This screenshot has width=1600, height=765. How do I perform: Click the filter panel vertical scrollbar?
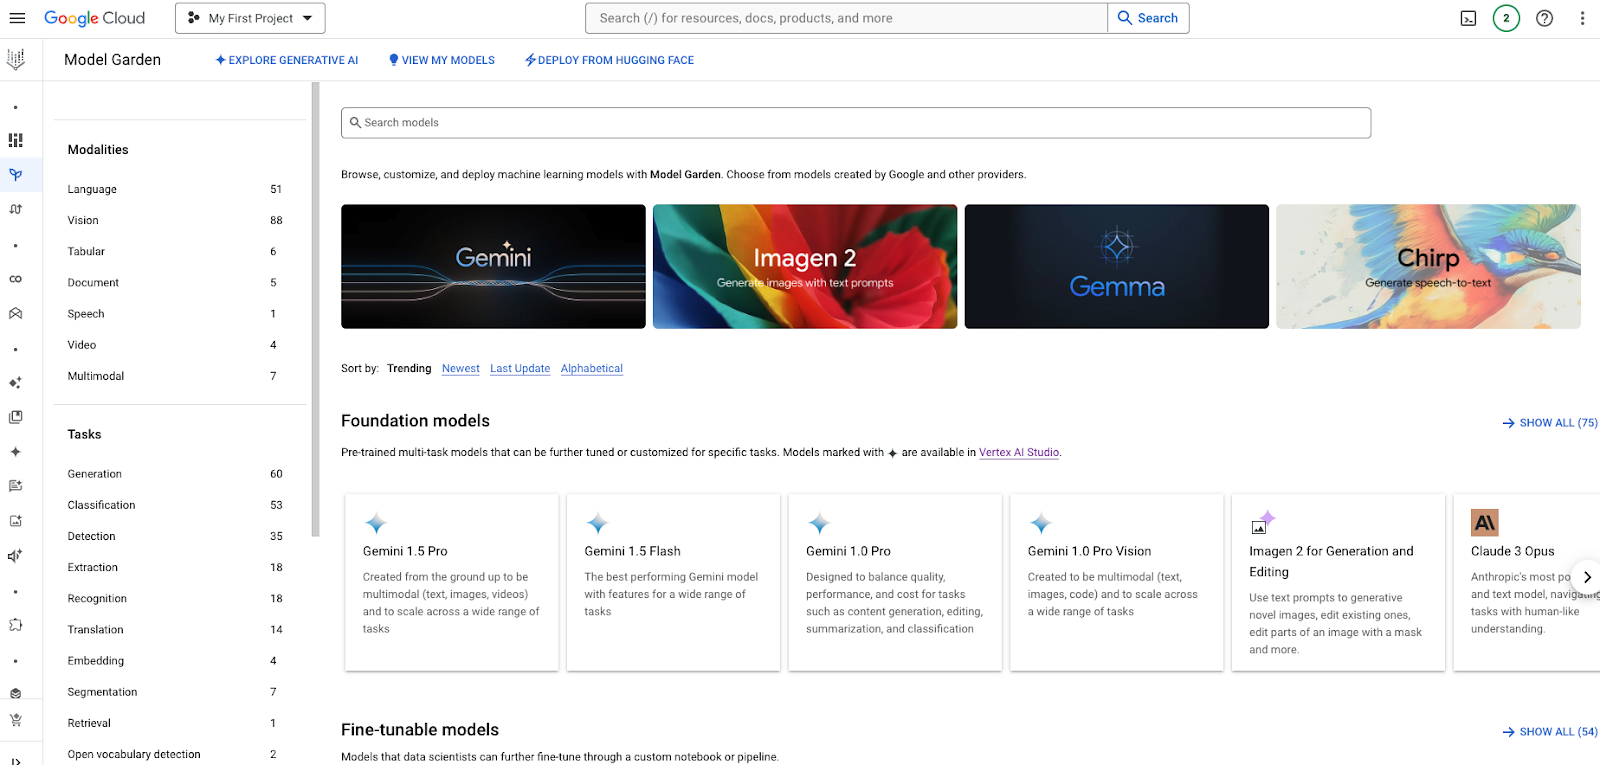(316, 310)
